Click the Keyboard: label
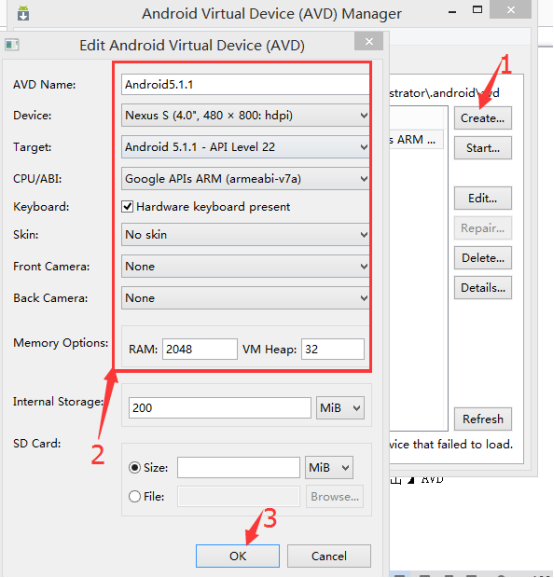This screenshot has height=578, width=554. pyautogui.click(x=41, y=207)
